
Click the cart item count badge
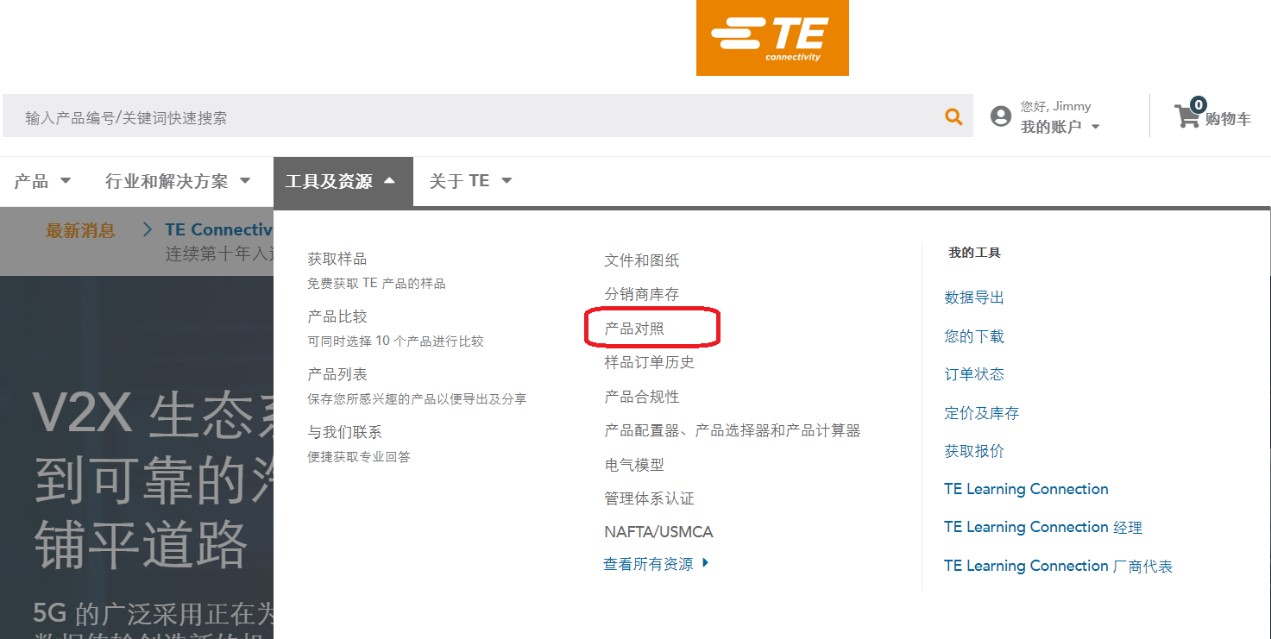click(x=1198, y=104)
